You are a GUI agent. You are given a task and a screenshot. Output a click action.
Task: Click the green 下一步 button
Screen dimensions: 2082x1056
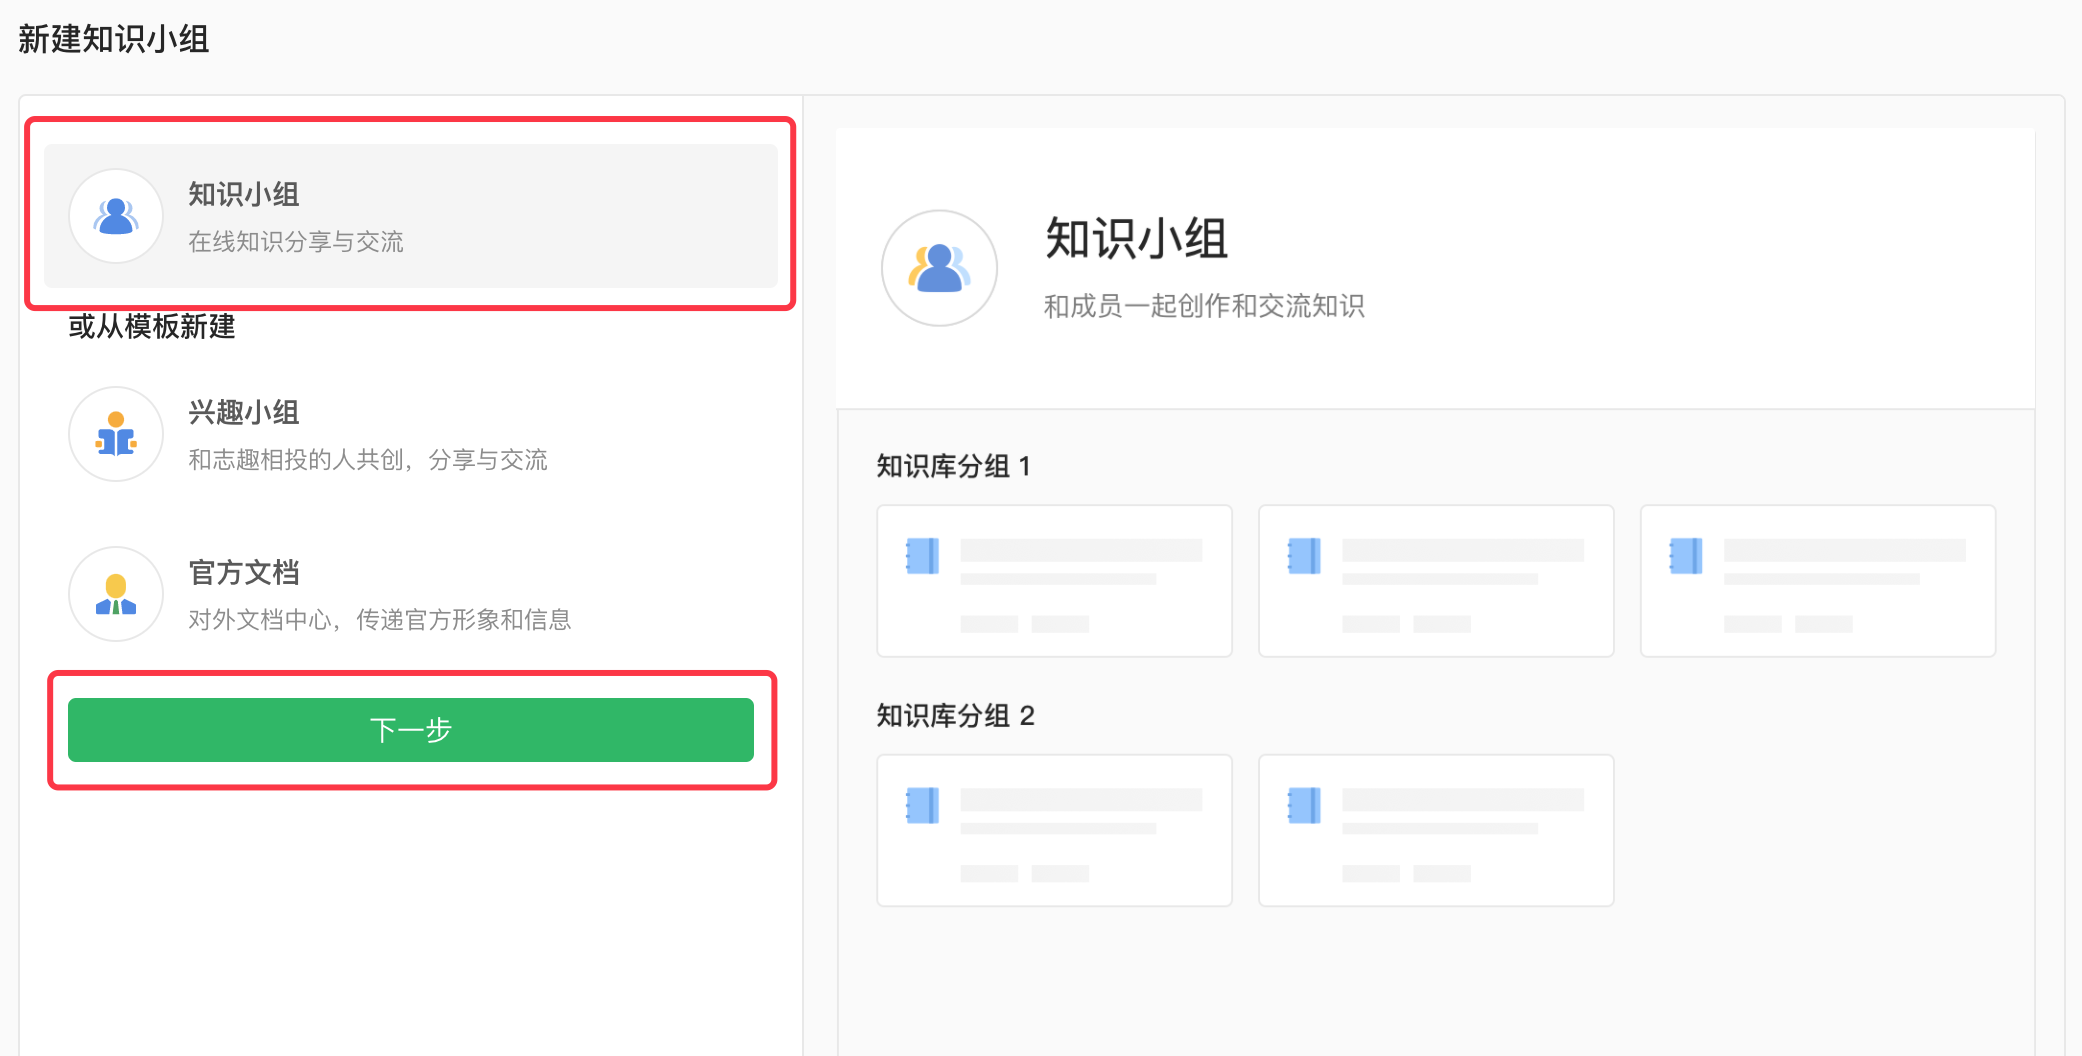click(x=411, y=730)
